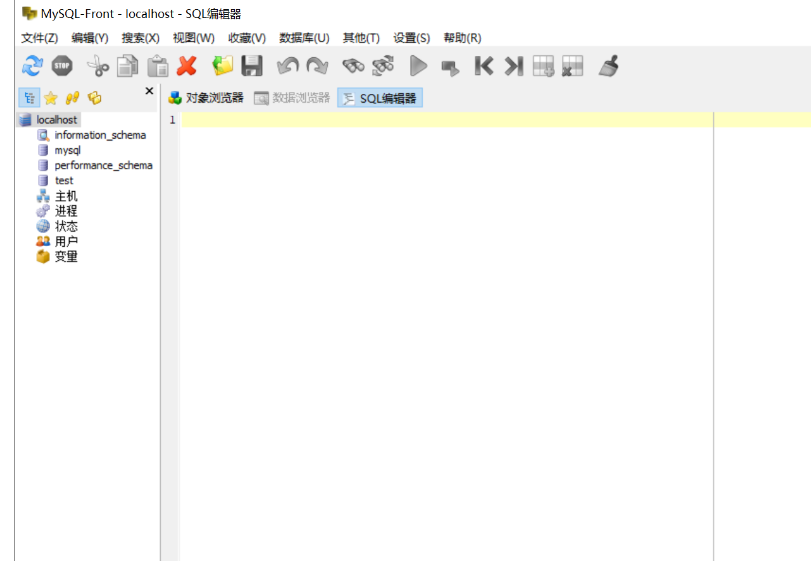Image resolution: width=811 pixels, height=561 pixels.
Task: Select the SQL编辑器 tab
Action: (x=380, y=98)
